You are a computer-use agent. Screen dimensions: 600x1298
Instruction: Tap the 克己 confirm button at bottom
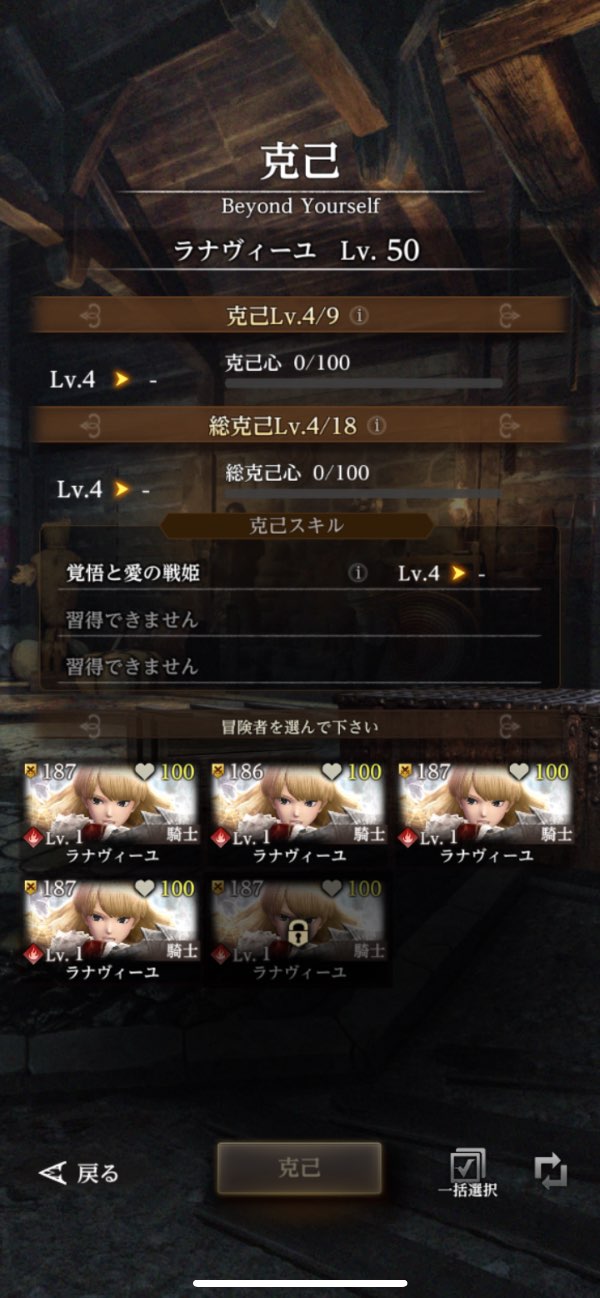pyautogui.click(x=299, y=1168)
